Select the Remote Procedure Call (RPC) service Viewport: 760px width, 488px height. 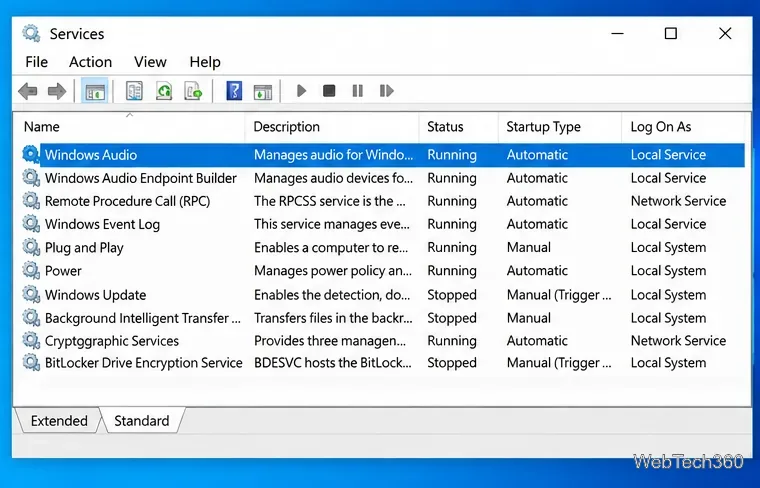127,201
